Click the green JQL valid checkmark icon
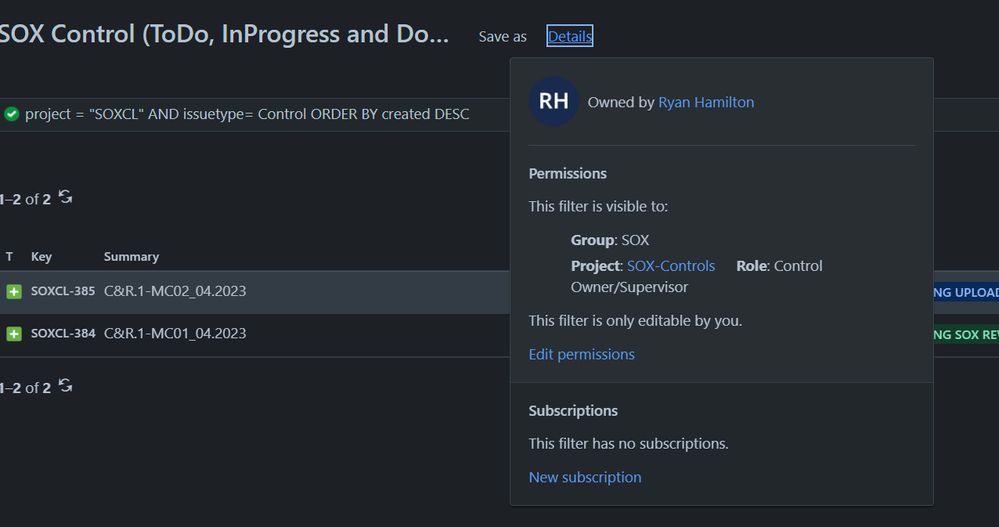The width and height of the screenshot is (999, 527). tap(11, 114)
